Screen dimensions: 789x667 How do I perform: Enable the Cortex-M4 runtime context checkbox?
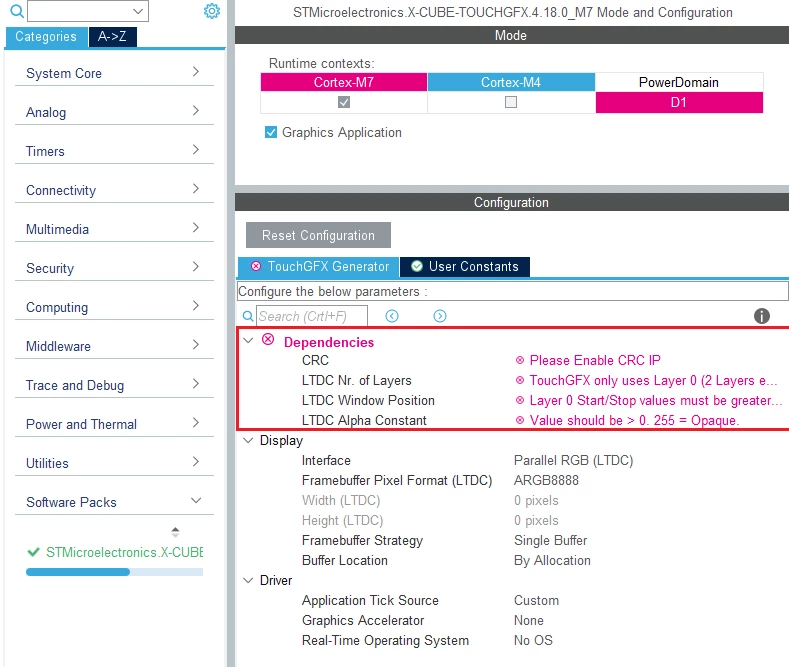(511, 102)
